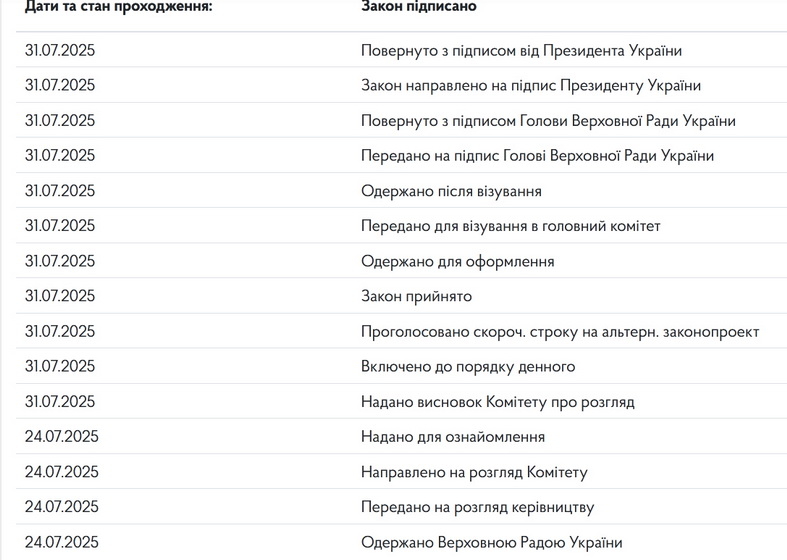Select 'Проголосовано скороч. строку на альтерн. законопроект'

pyautogui.click(x=560, y=331)
